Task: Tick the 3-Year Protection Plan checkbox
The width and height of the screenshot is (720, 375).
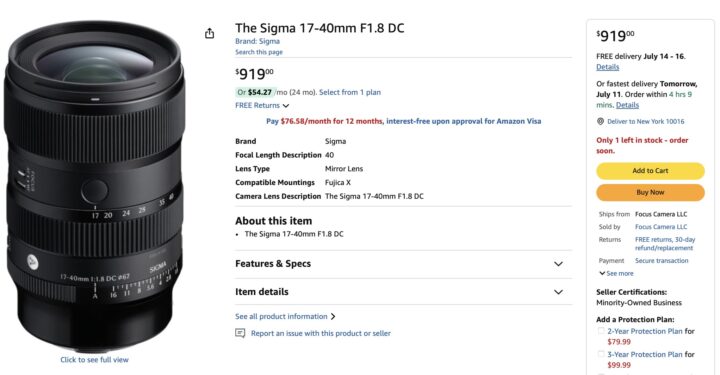Action: 601,354
